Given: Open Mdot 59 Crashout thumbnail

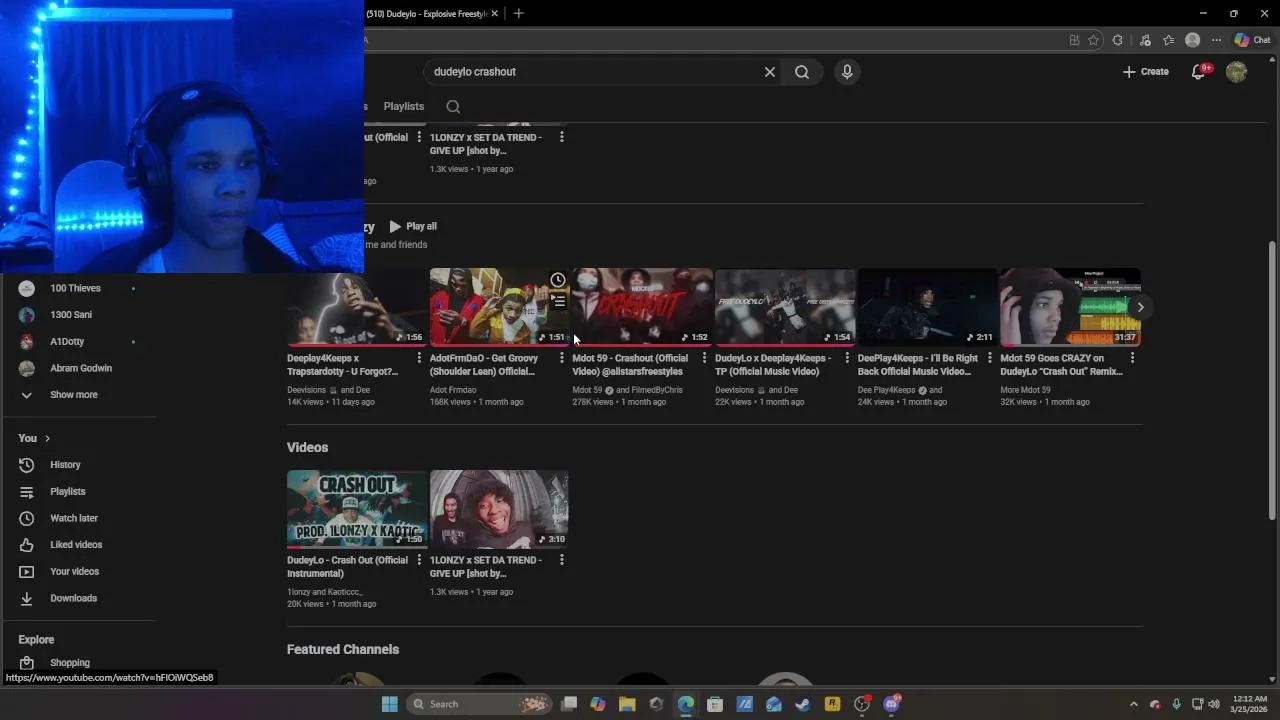Looking at the screenshot, I should coord(642,307).
